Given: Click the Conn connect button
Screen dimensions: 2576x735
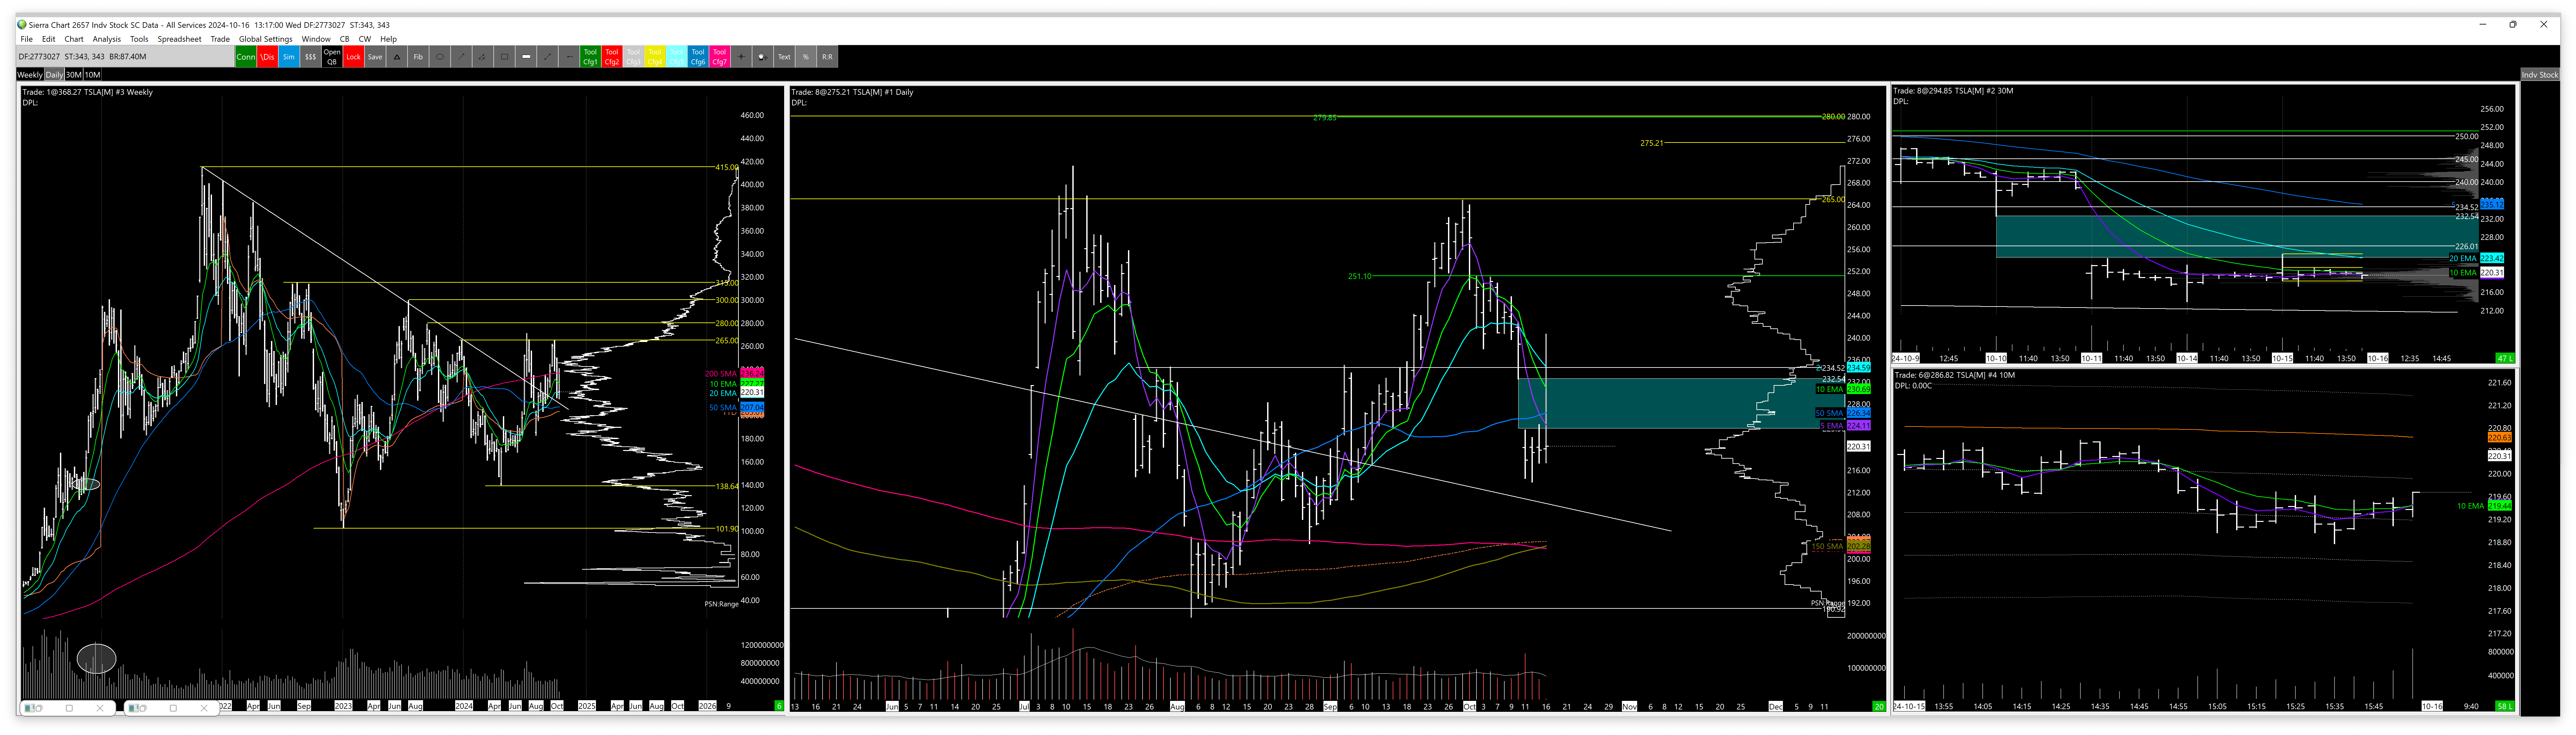Looking at the screenshot, I should click(246, 57).
